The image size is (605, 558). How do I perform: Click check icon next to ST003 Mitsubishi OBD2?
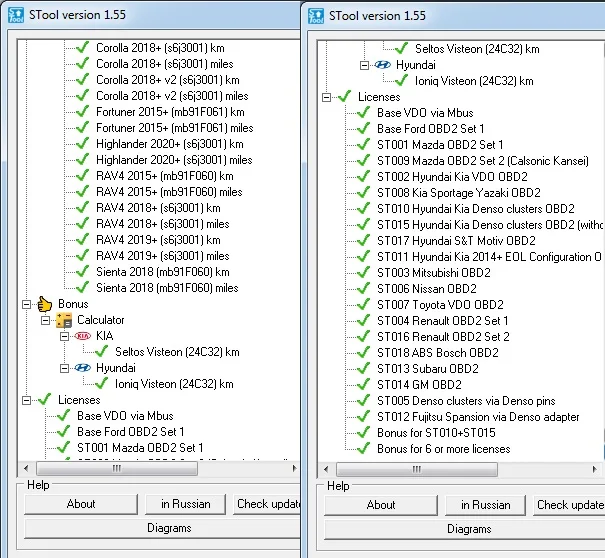363,272
